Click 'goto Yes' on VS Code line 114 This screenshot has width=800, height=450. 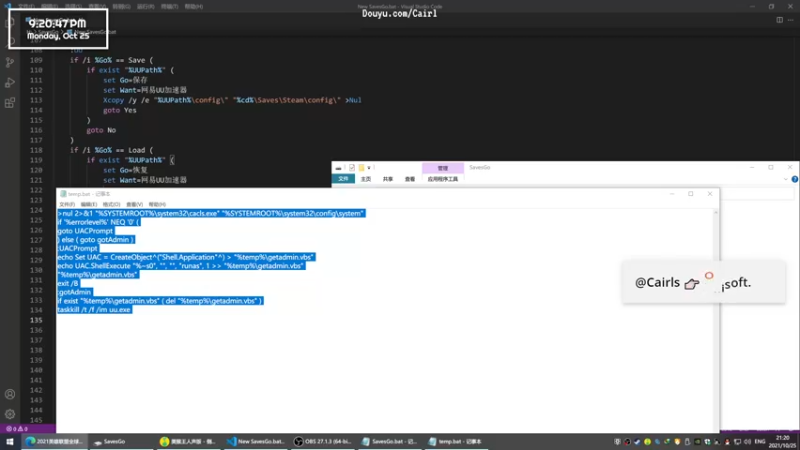(x=119, y=110)
